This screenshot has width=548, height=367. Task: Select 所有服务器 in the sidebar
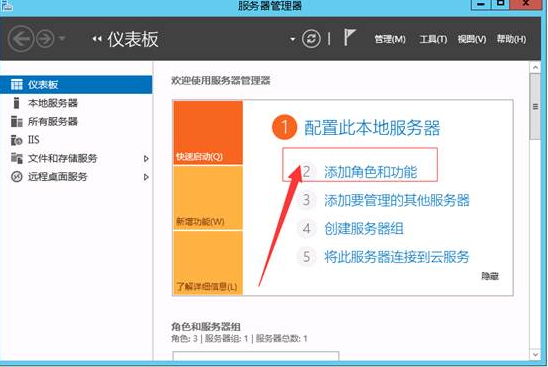(x=76, y=122)
